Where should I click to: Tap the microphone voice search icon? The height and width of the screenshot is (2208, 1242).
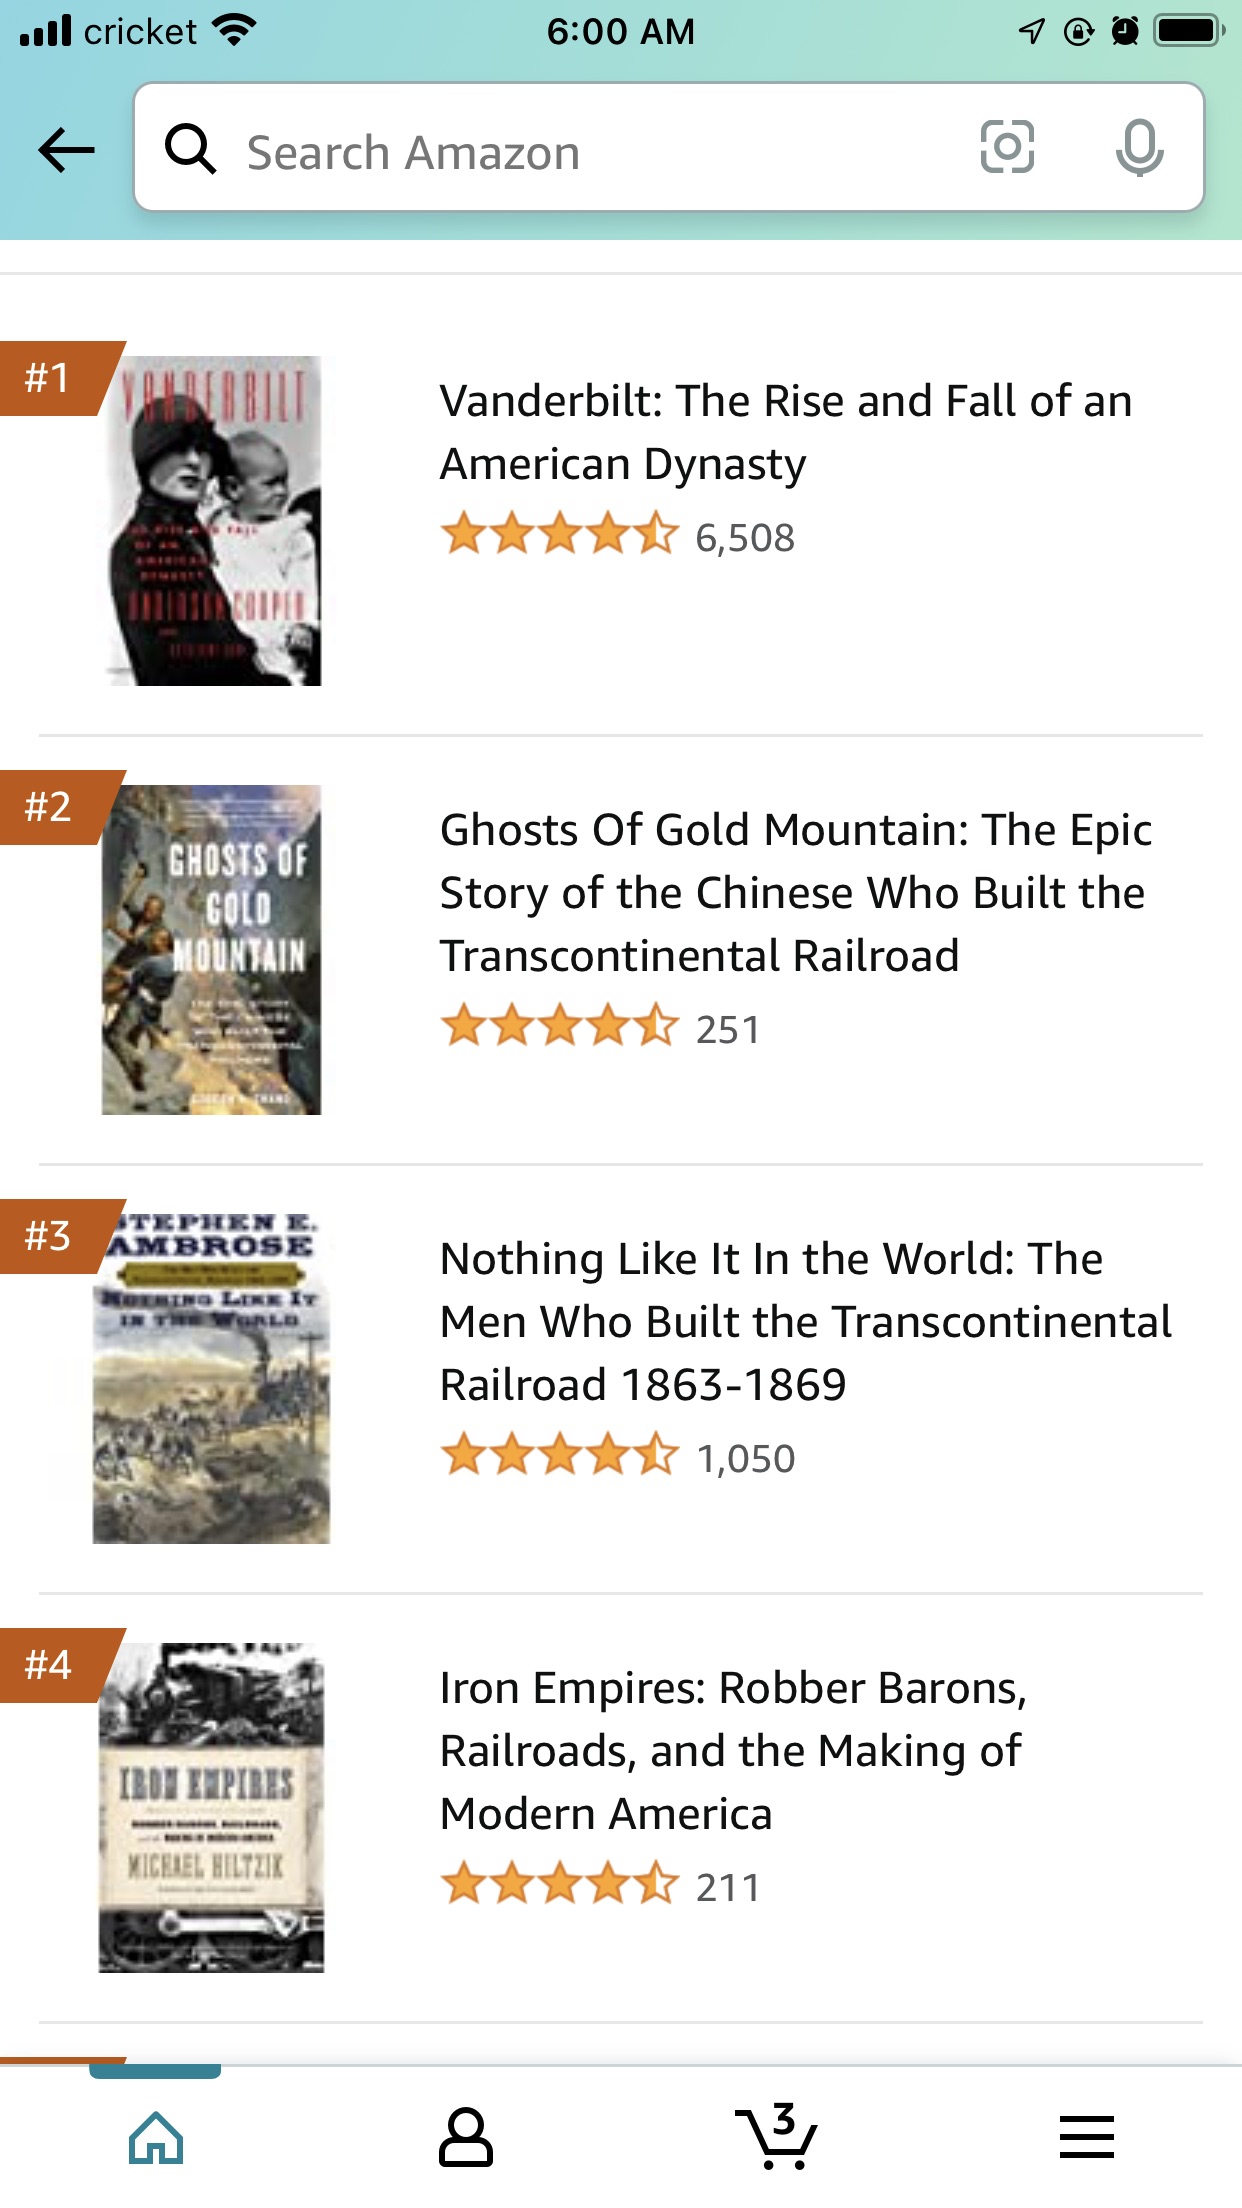click(1139, 148)
